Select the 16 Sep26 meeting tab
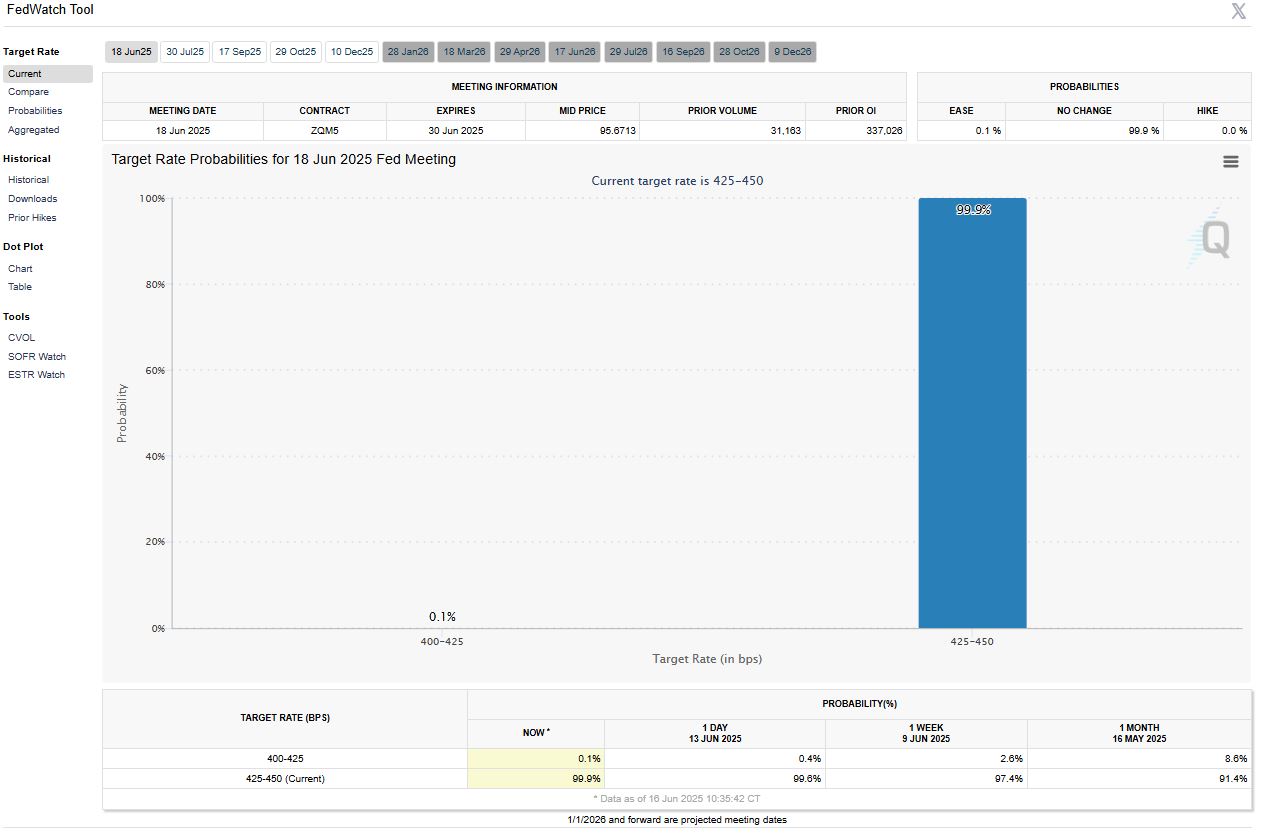Image resolution: width=1261 pixels, height=833 pixels. (684, 52)
